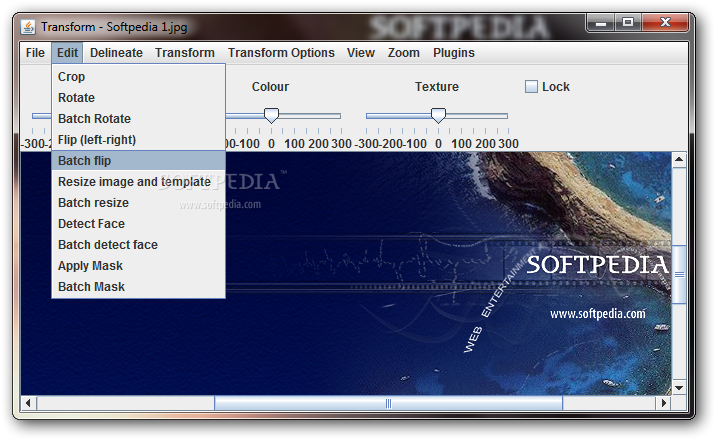The image size is (716, 440).
Task: Select Flip (left-right) entry
Action: click(139, 140)
